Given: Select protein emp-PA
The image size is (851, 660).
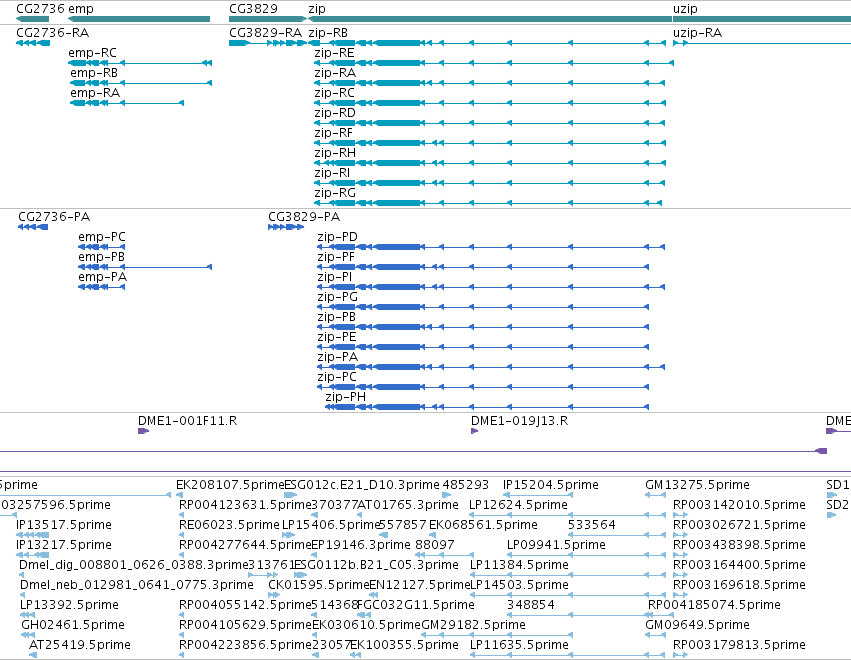Looking at the screenshot, I should pos(103,277).
